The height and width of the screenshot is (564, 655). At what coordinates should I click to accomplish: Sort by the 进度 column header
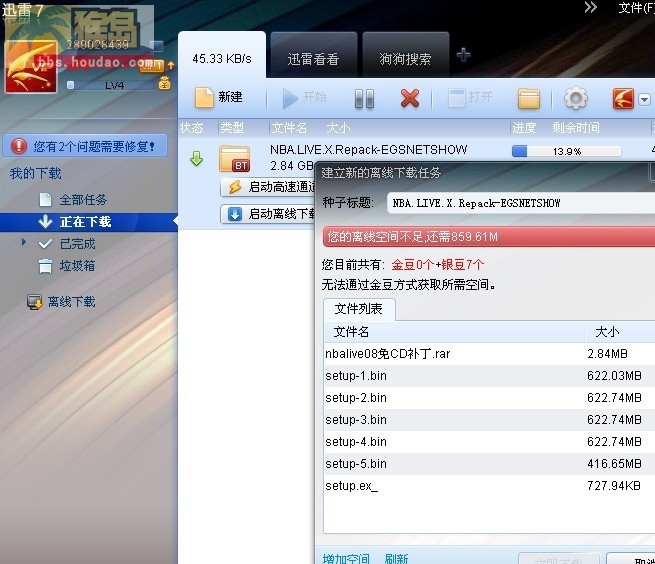click(524, 127)
